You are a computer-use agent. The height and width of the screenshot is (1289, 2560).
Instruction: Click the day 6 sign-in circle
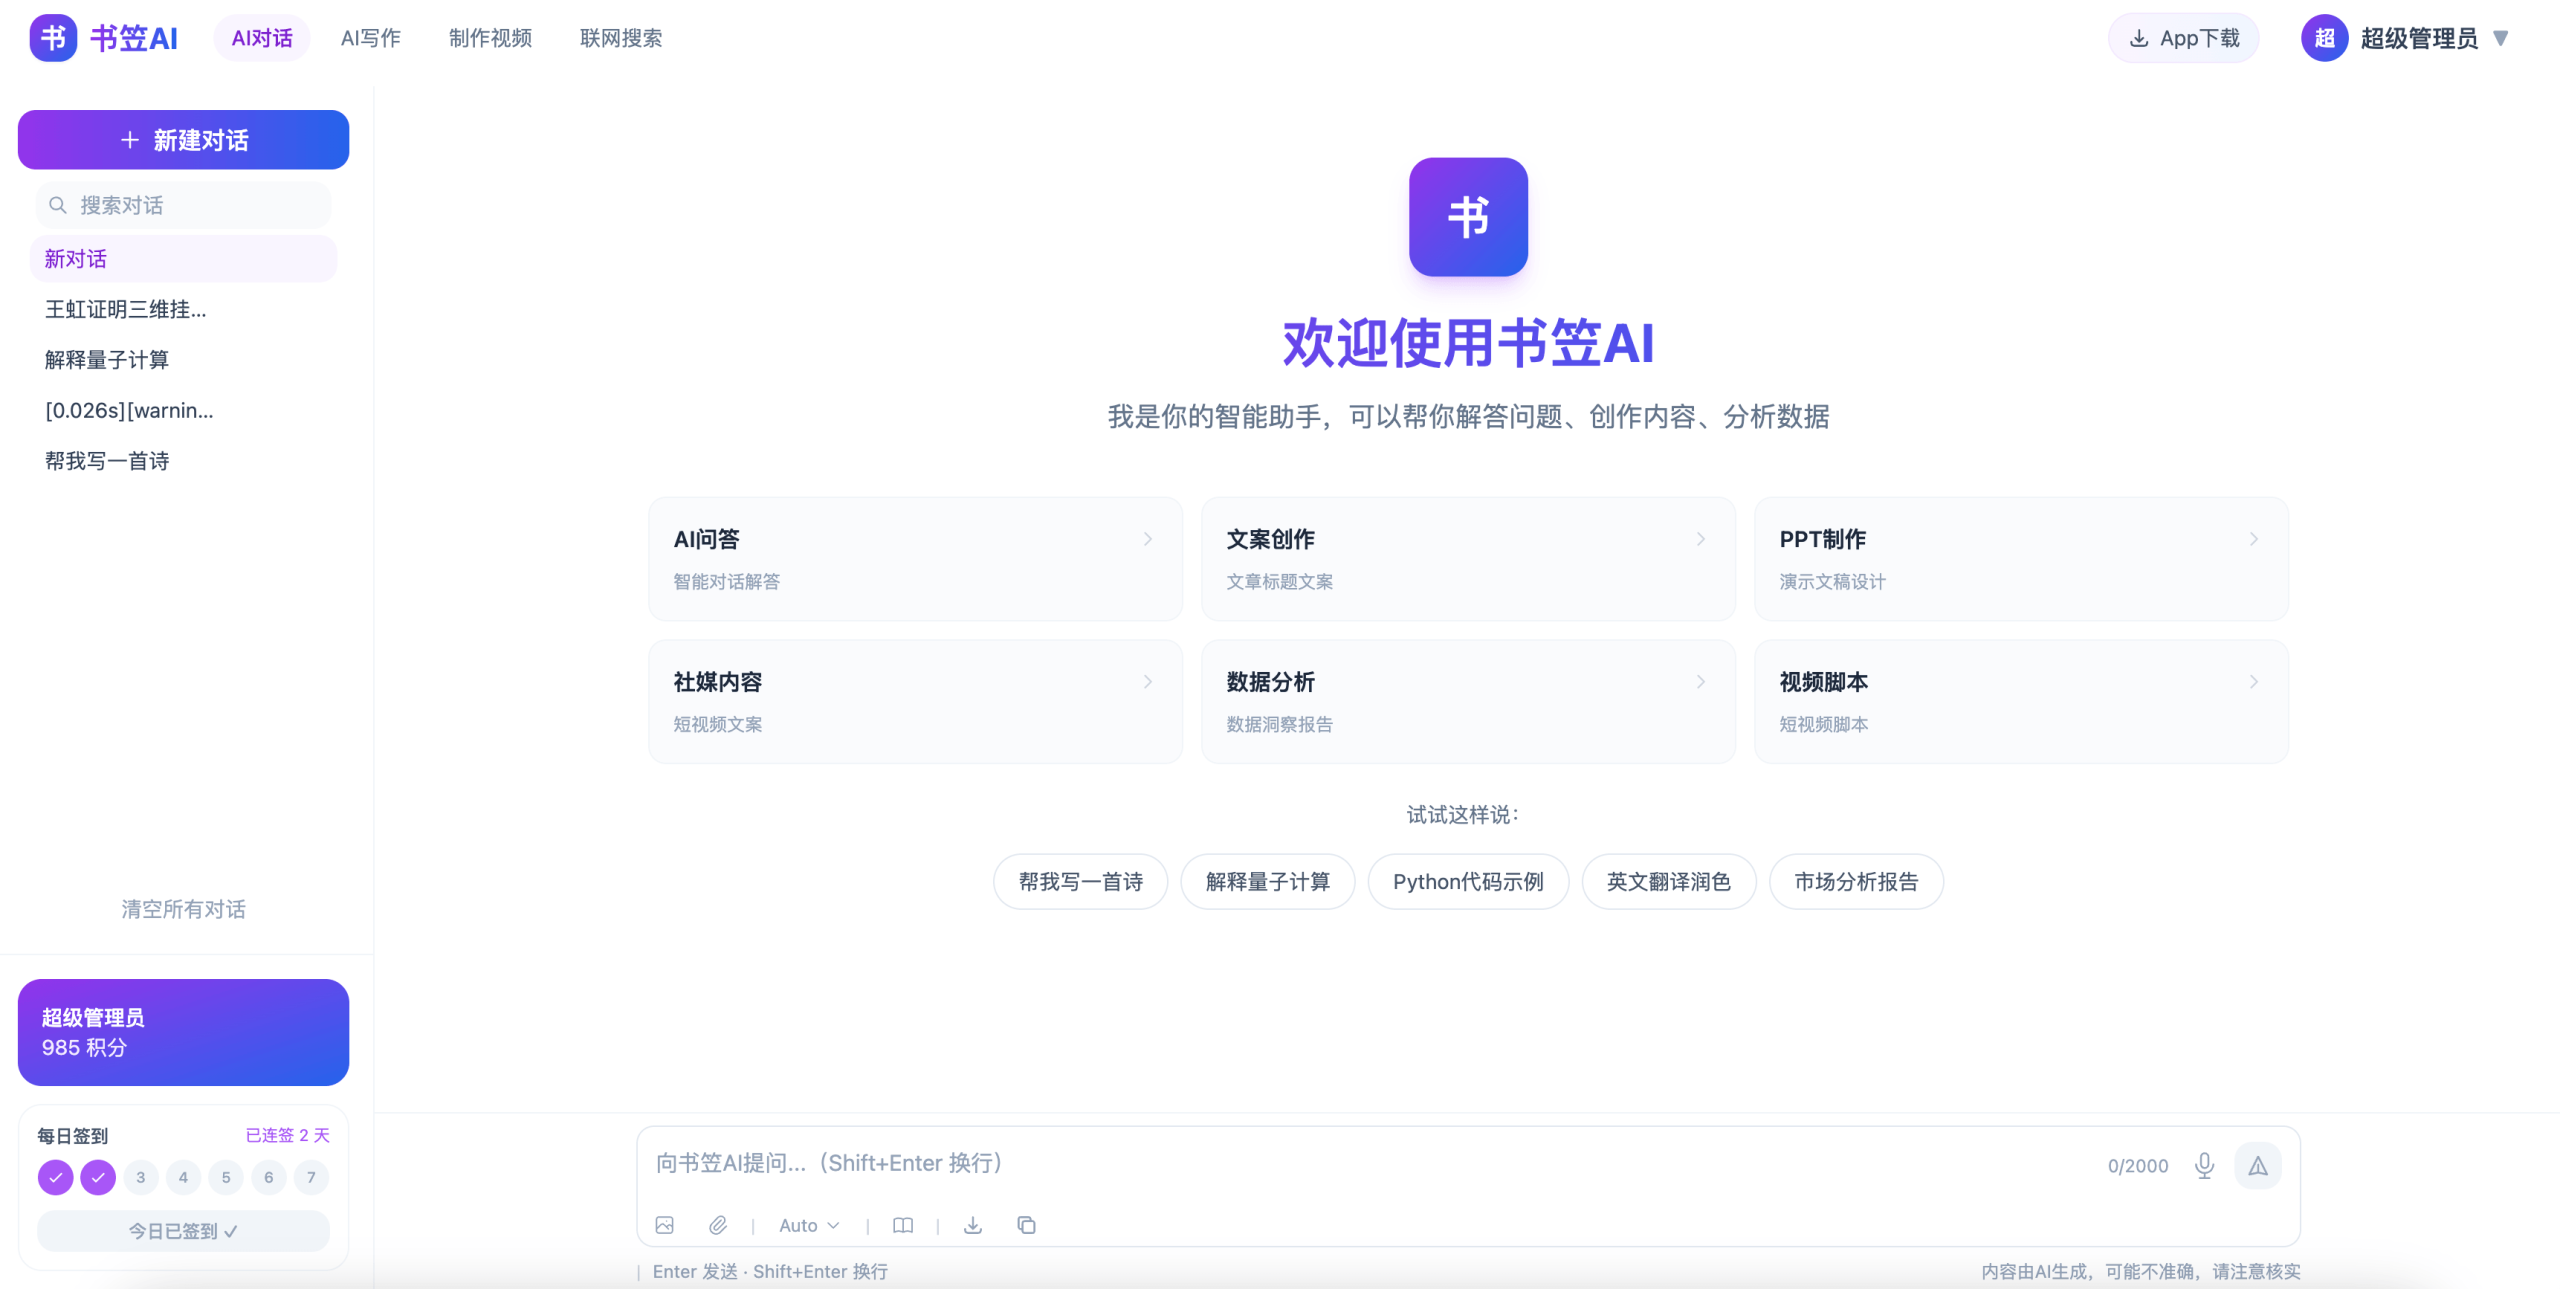tap(269, 1177)
